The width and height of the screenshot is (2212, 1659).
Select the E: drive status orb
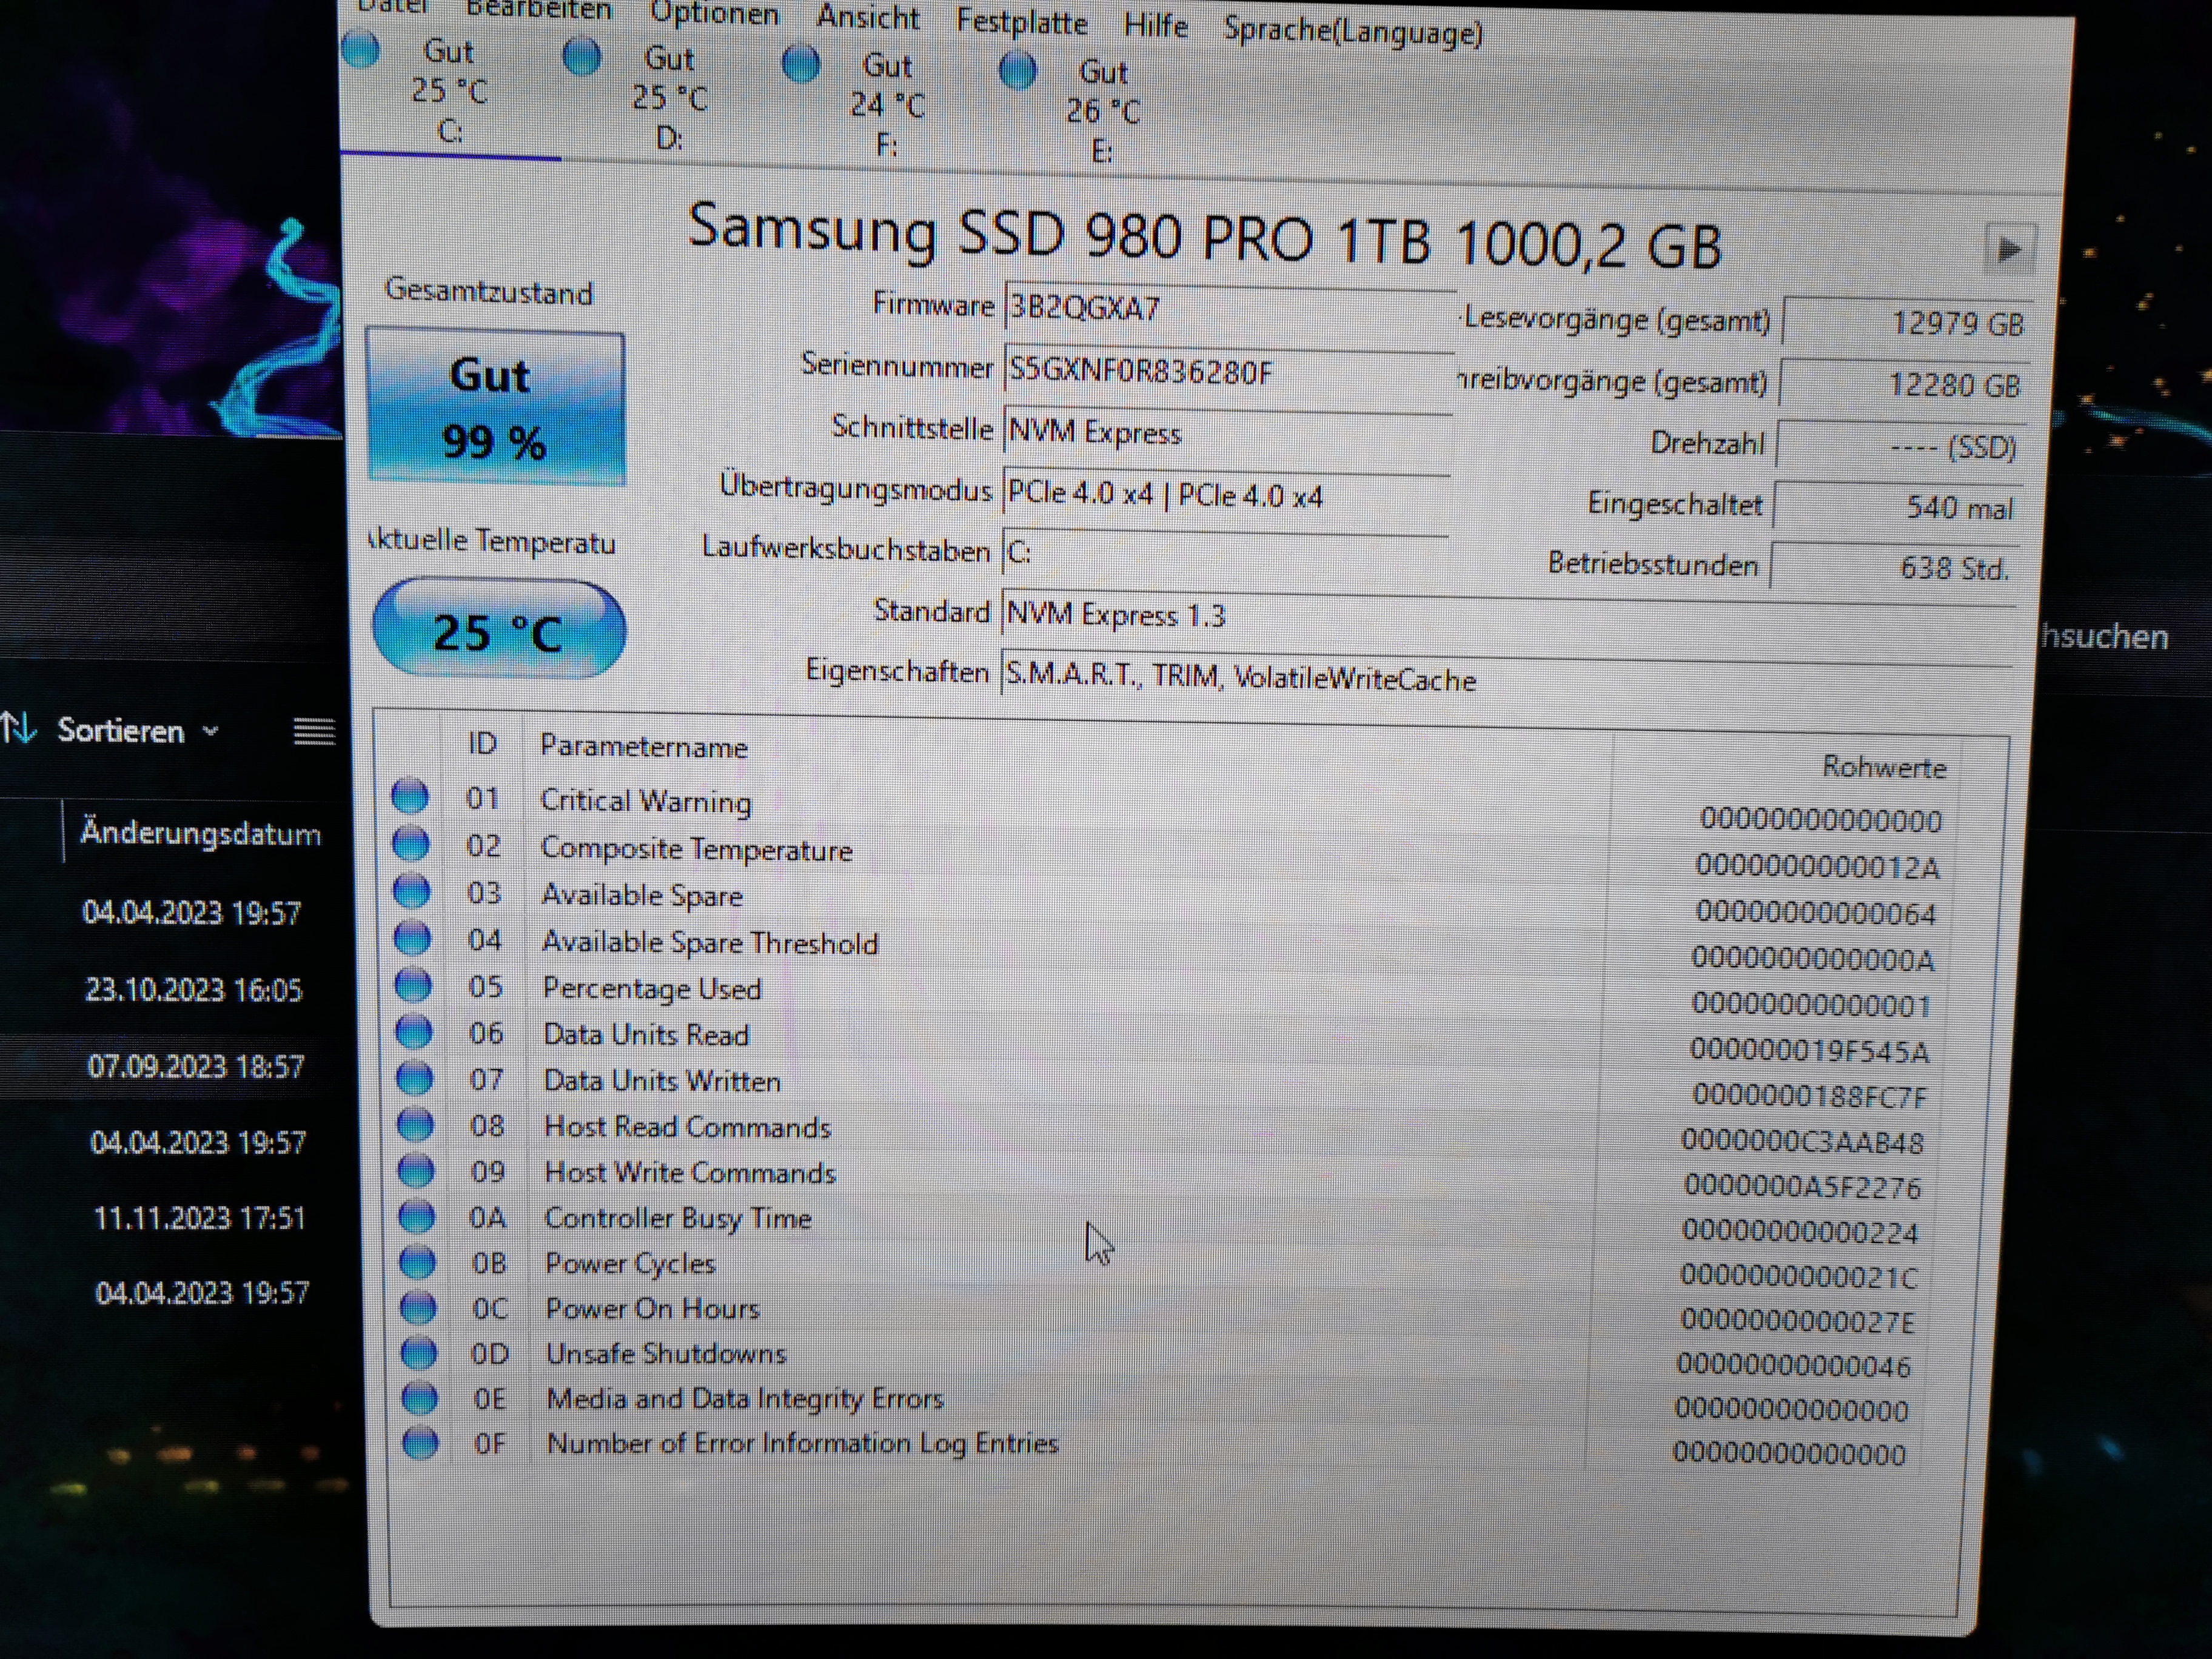coord(1017,70)
